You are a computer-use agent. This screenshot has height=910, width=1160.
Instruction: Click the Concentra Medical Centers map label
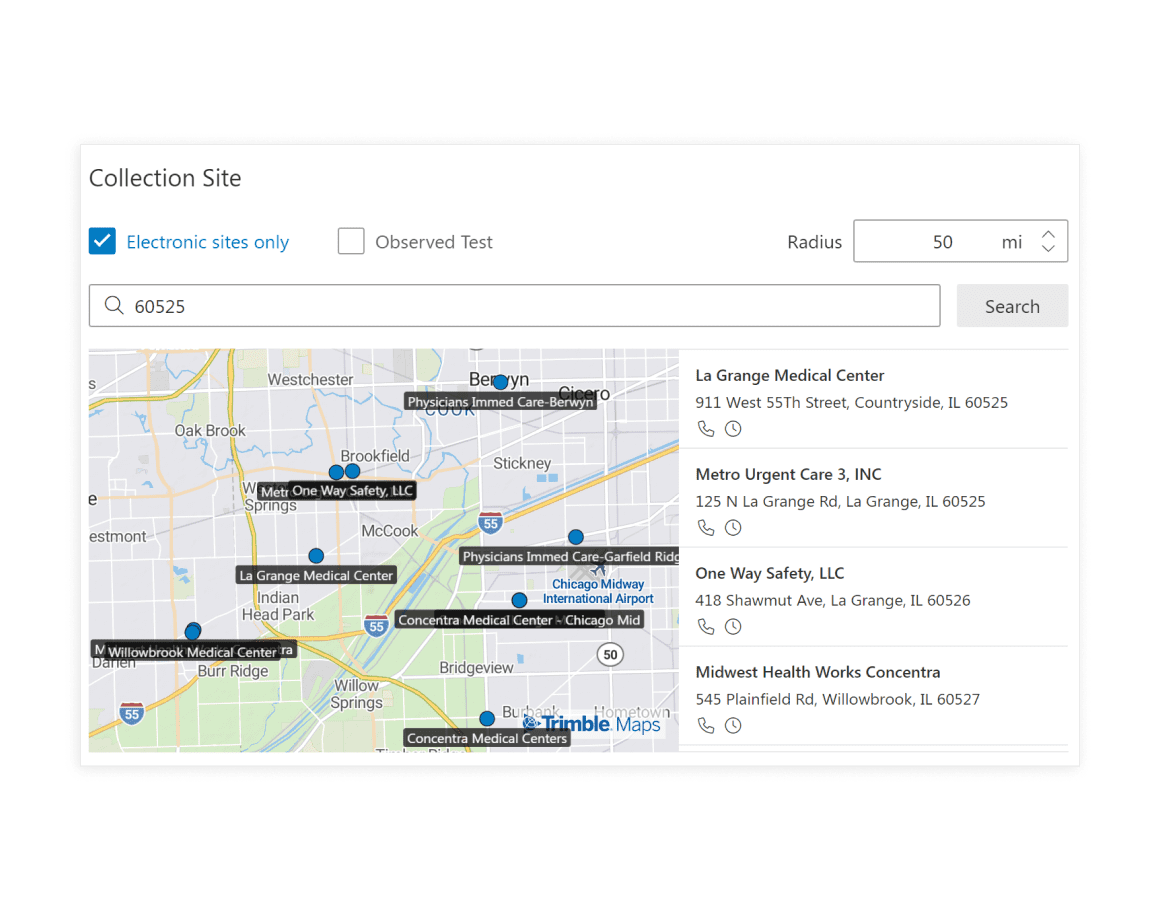click(x=487, y=738)
